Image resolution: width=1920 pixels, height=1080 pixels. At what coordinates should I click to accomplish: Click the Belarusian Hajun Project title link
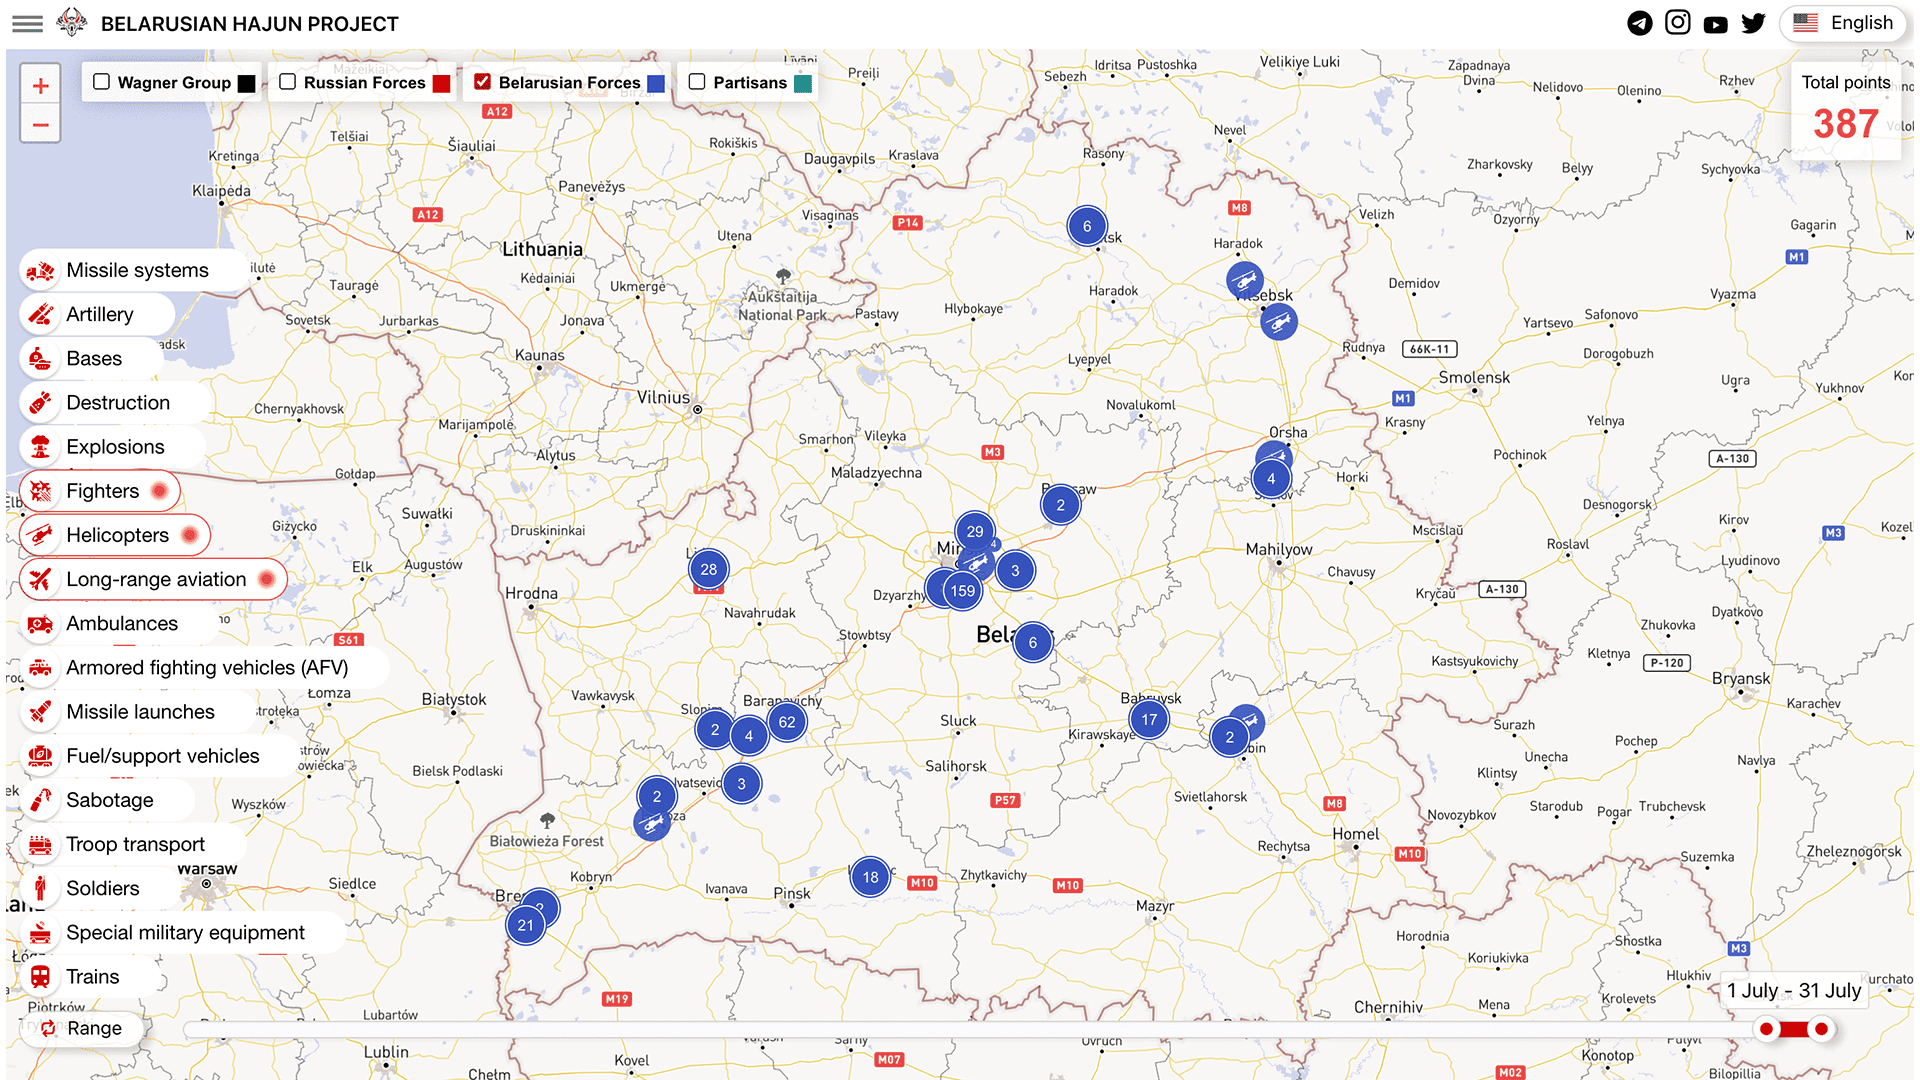pyautogui.click(x=249, y=22)
